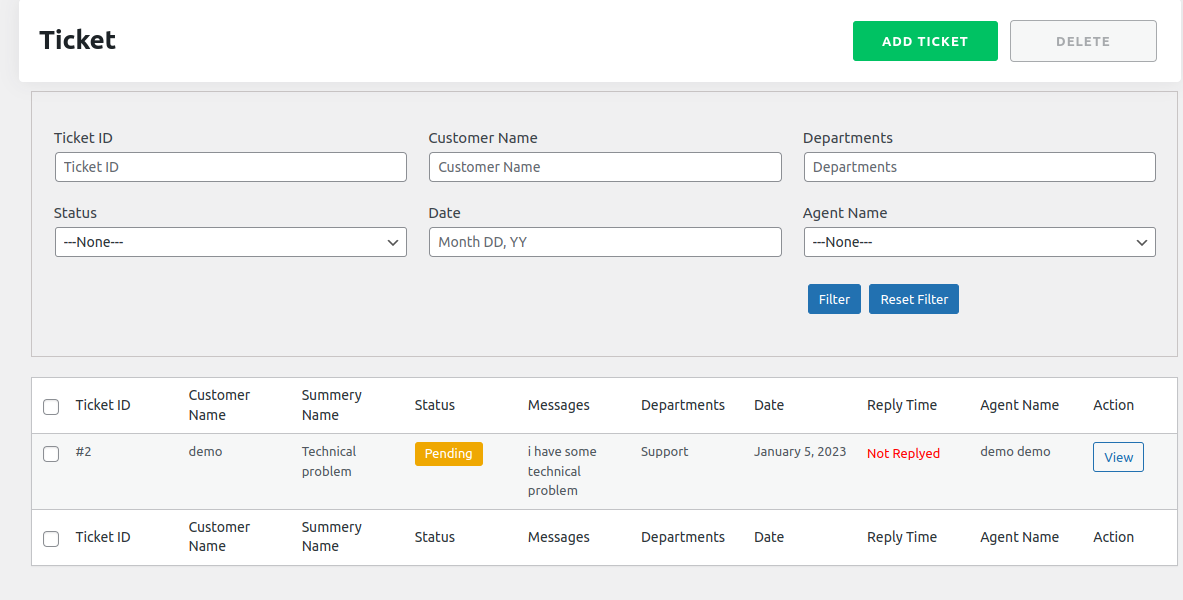Open the Agent Name dropdown
1183x600 pixels.
click(979, 242)
